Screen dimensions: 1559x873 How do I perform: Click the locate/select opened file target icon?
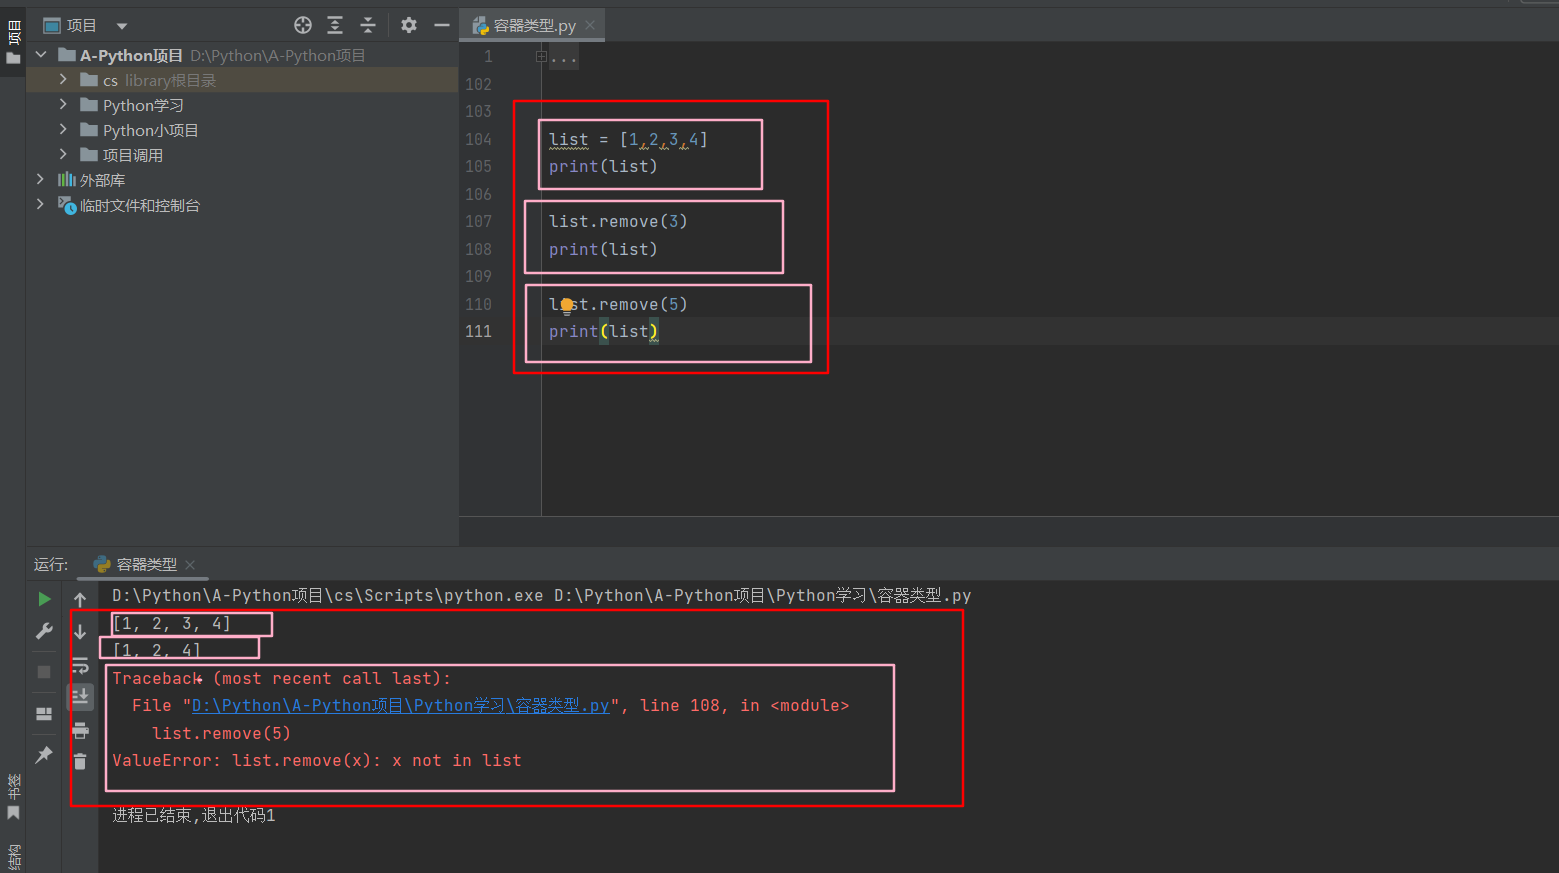303,25
